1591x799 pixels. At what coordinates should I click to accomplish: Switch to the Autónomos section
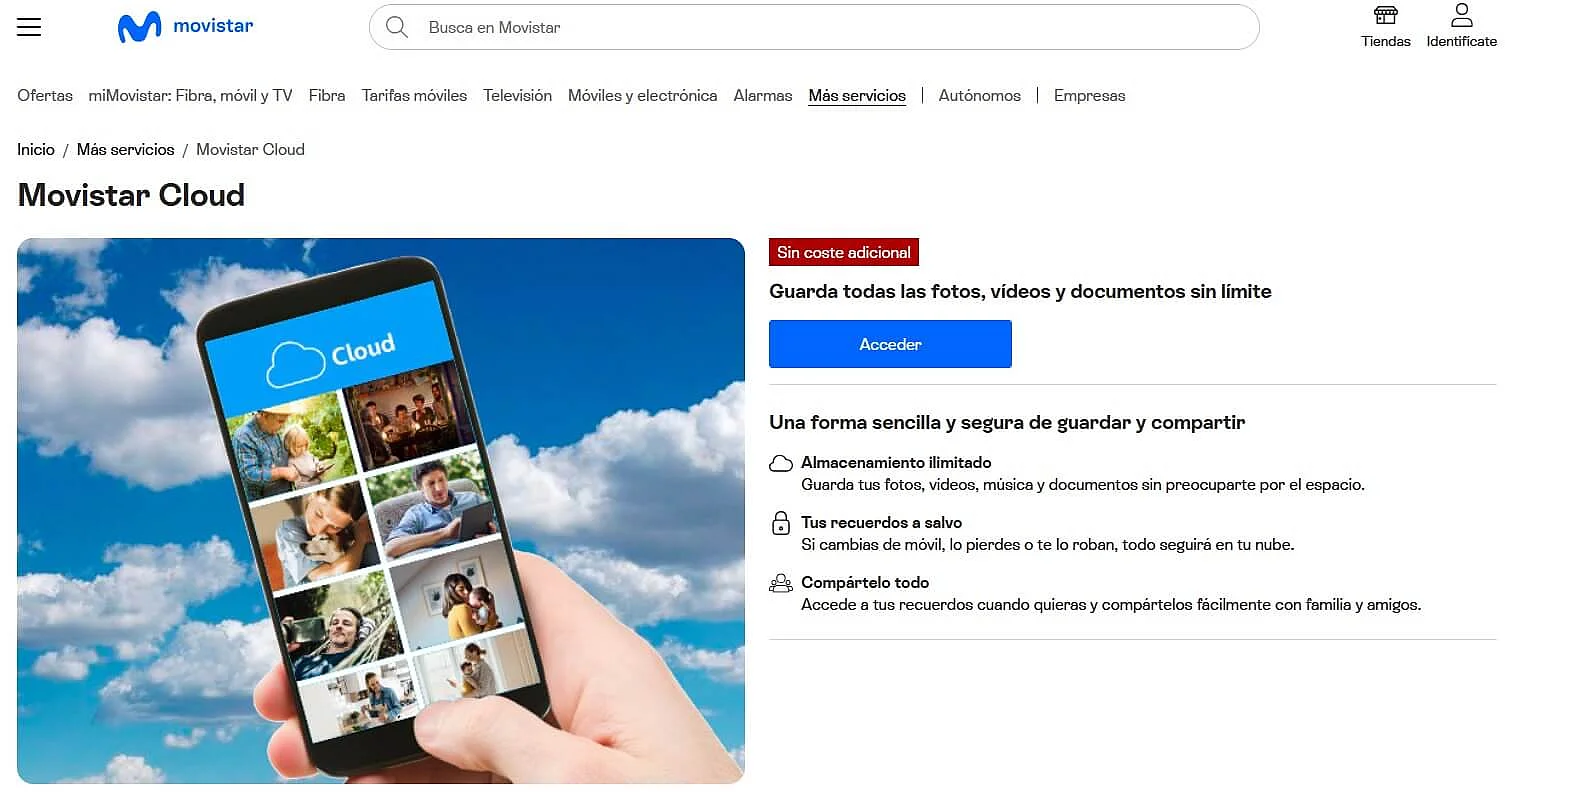[979, 96]
